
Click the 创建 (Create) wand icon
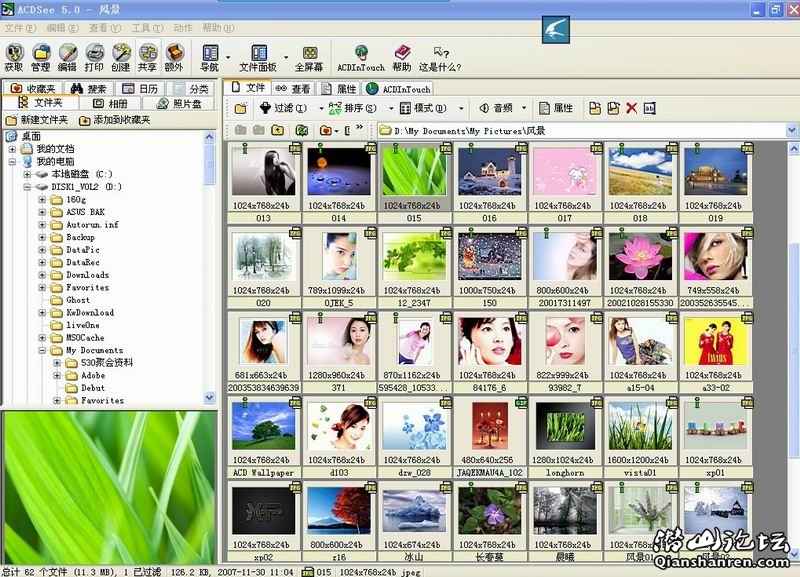[121, 56]
